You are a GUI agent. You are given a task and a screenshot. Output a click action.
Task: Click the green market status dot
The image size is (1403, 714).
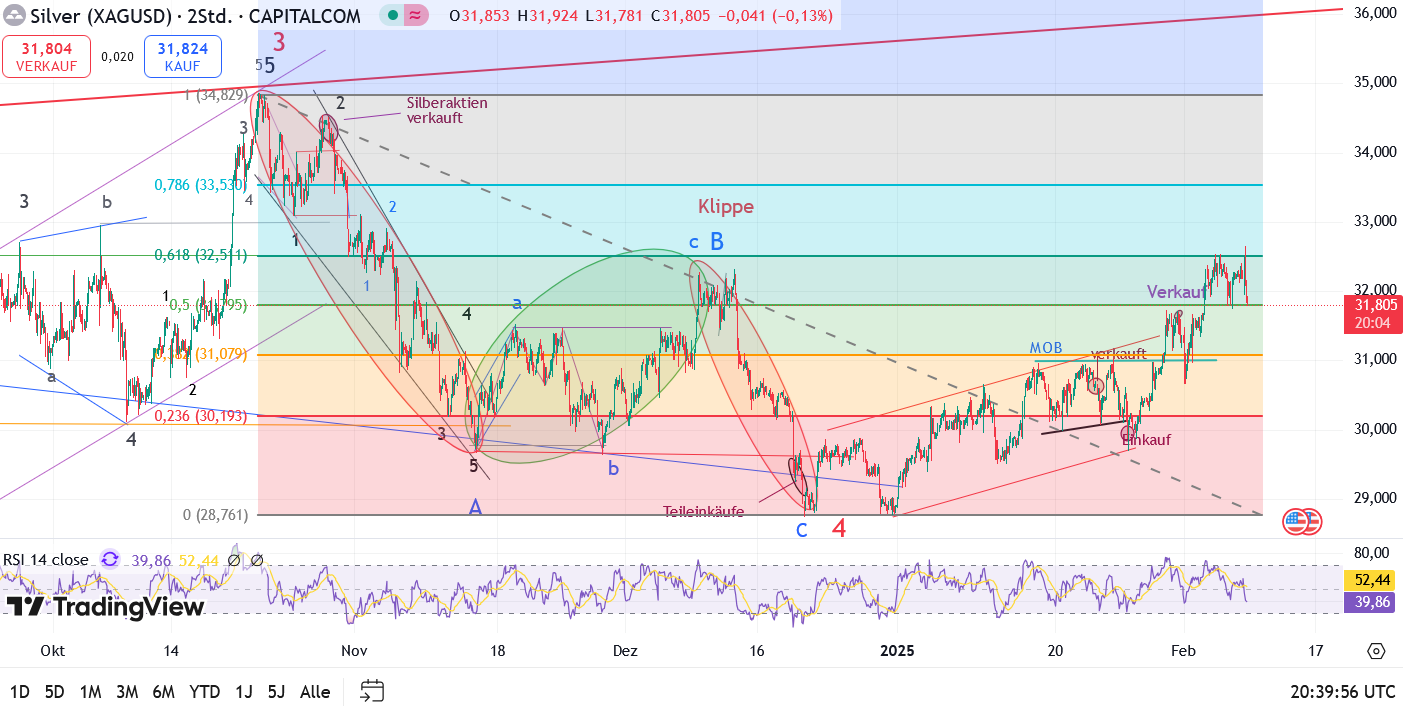click(x=392, y=16)
